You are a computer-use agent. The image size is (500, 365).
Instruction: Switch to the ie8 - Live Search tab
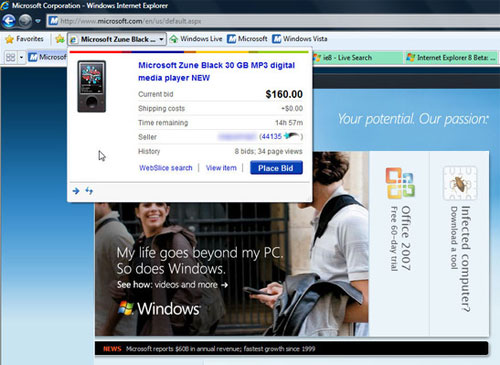point(357,58)
